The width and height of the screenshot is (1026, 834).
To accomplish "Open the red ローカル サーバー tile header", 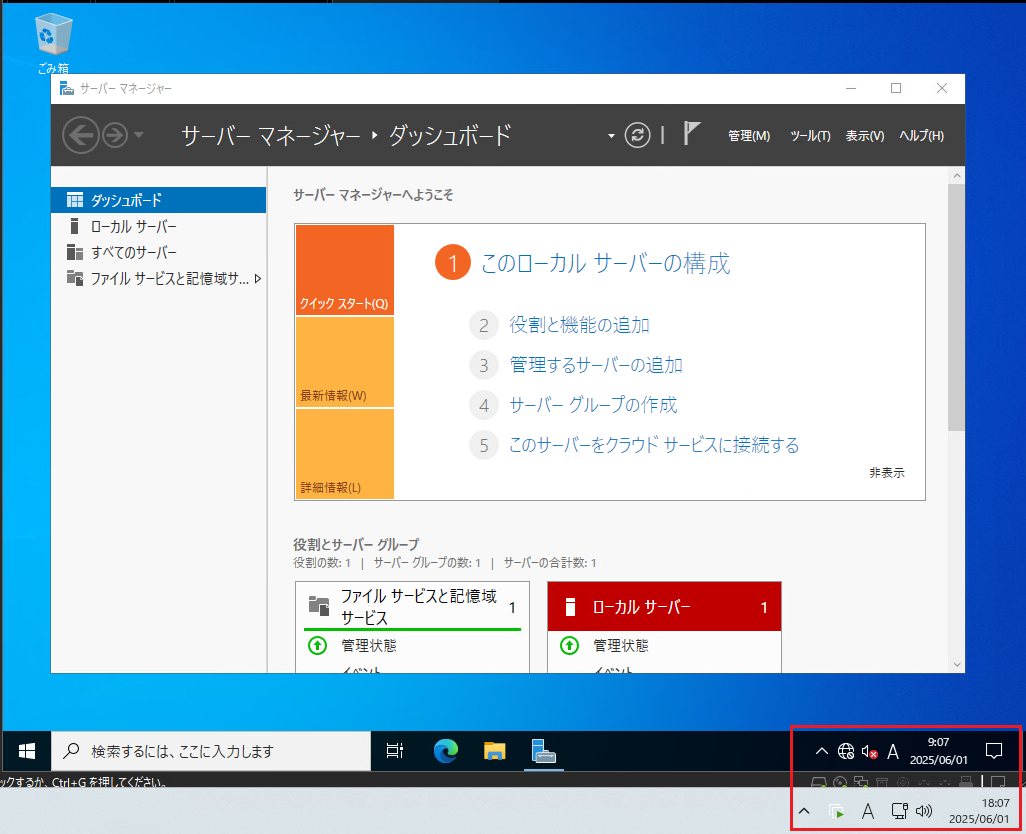I will (664, 607).
